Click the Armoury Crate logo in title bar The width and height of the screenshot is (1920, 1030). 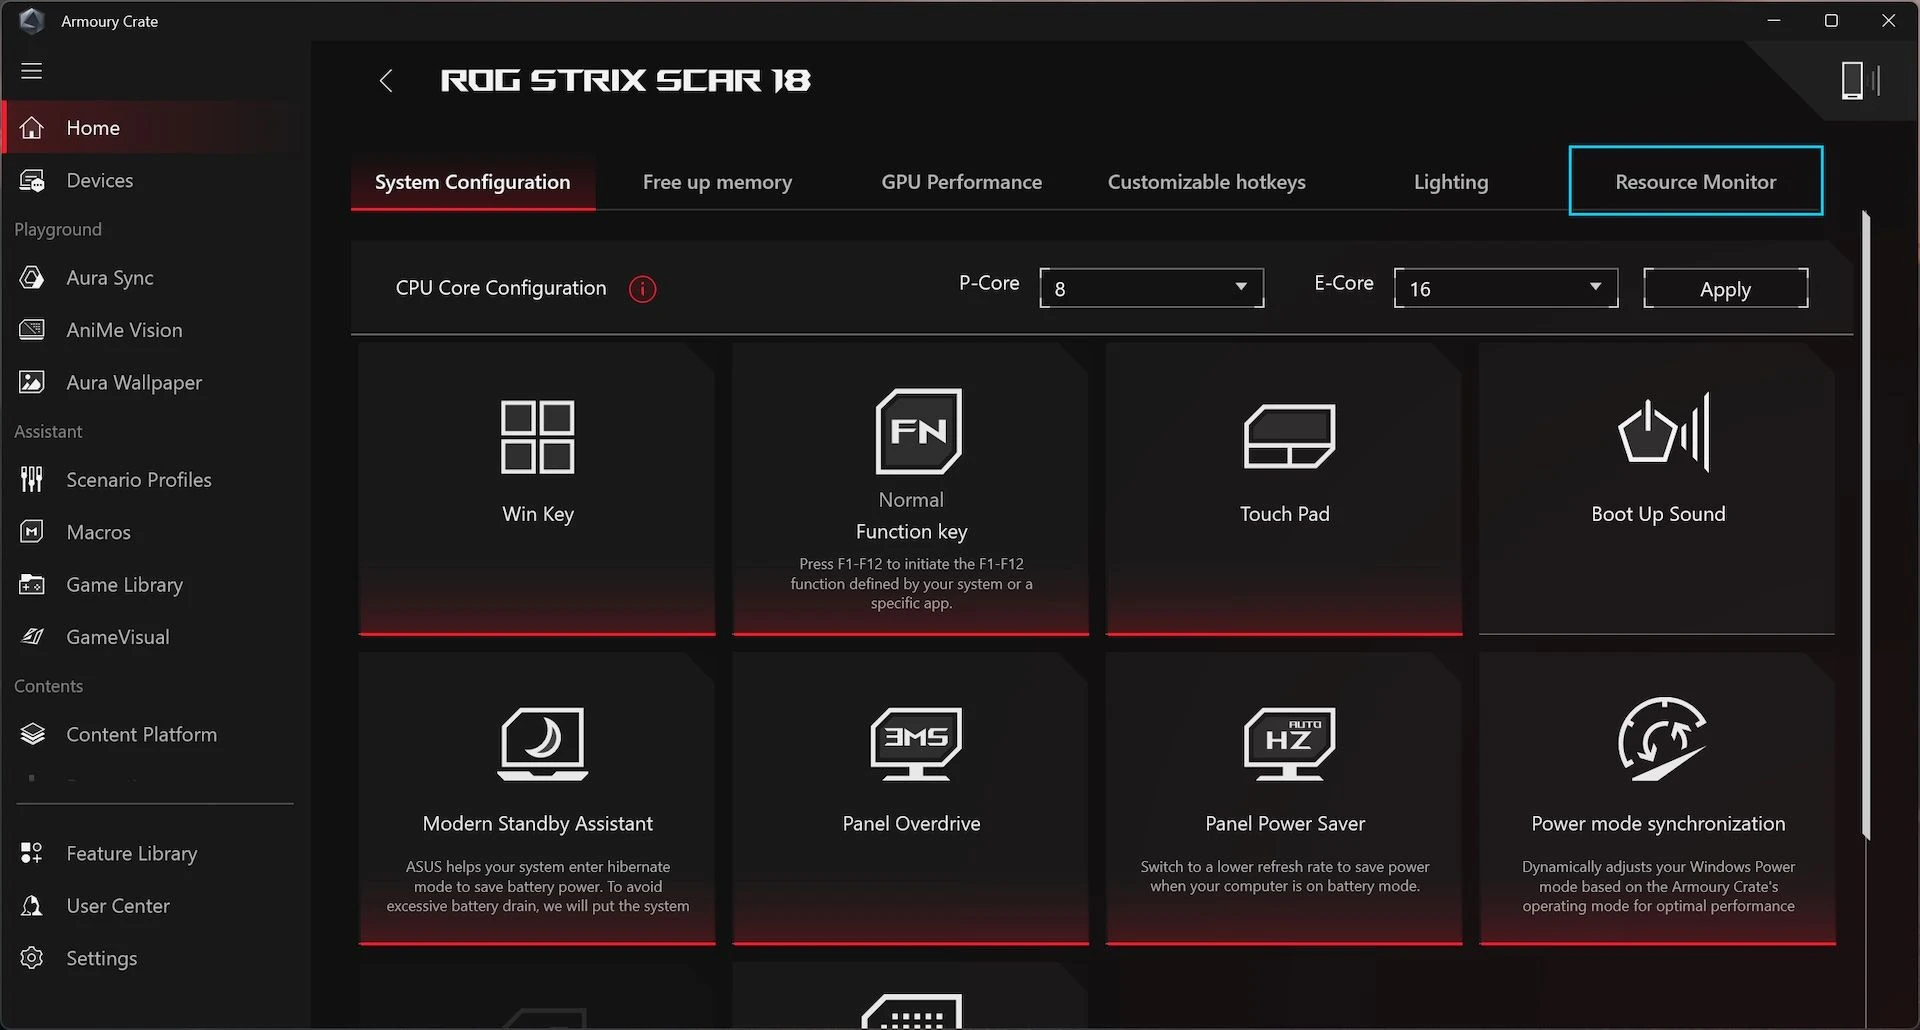pyautogui.click(x=32, y=21)
